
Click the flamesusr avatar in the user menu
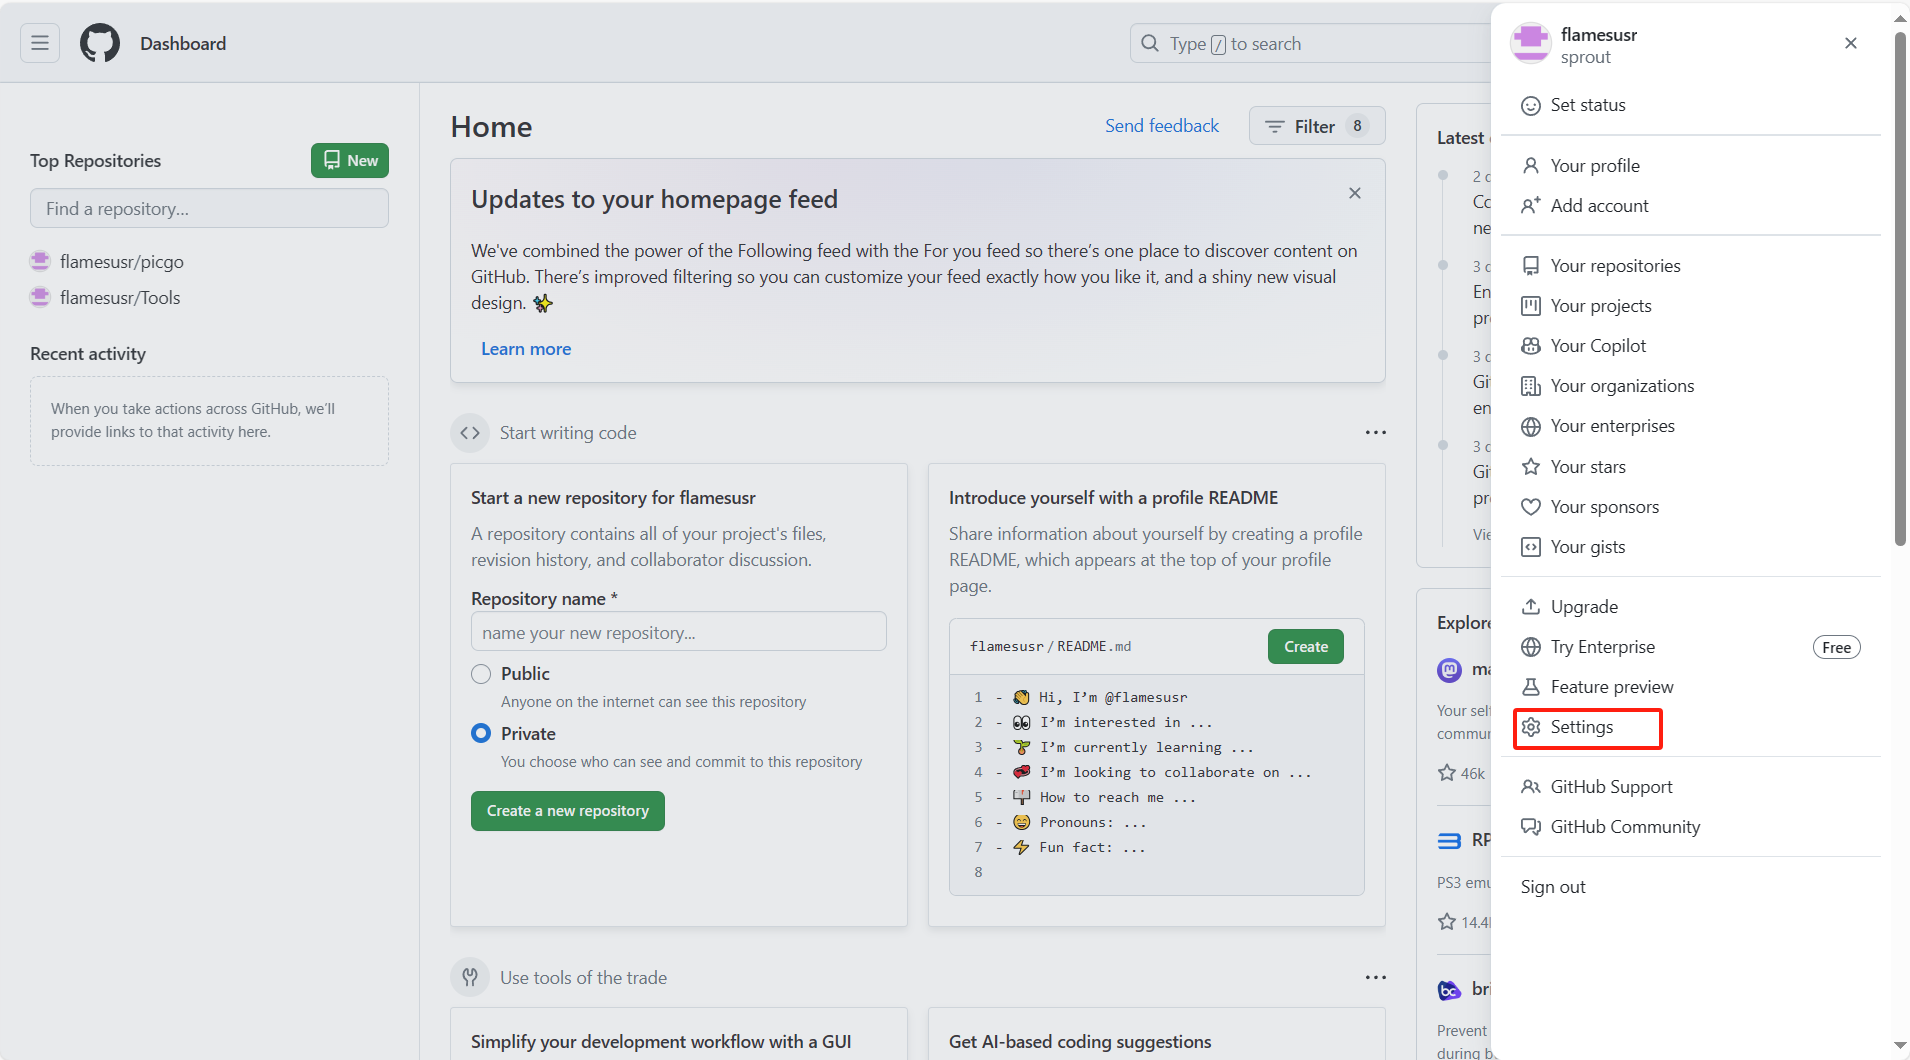click(x=1531, y=43)
